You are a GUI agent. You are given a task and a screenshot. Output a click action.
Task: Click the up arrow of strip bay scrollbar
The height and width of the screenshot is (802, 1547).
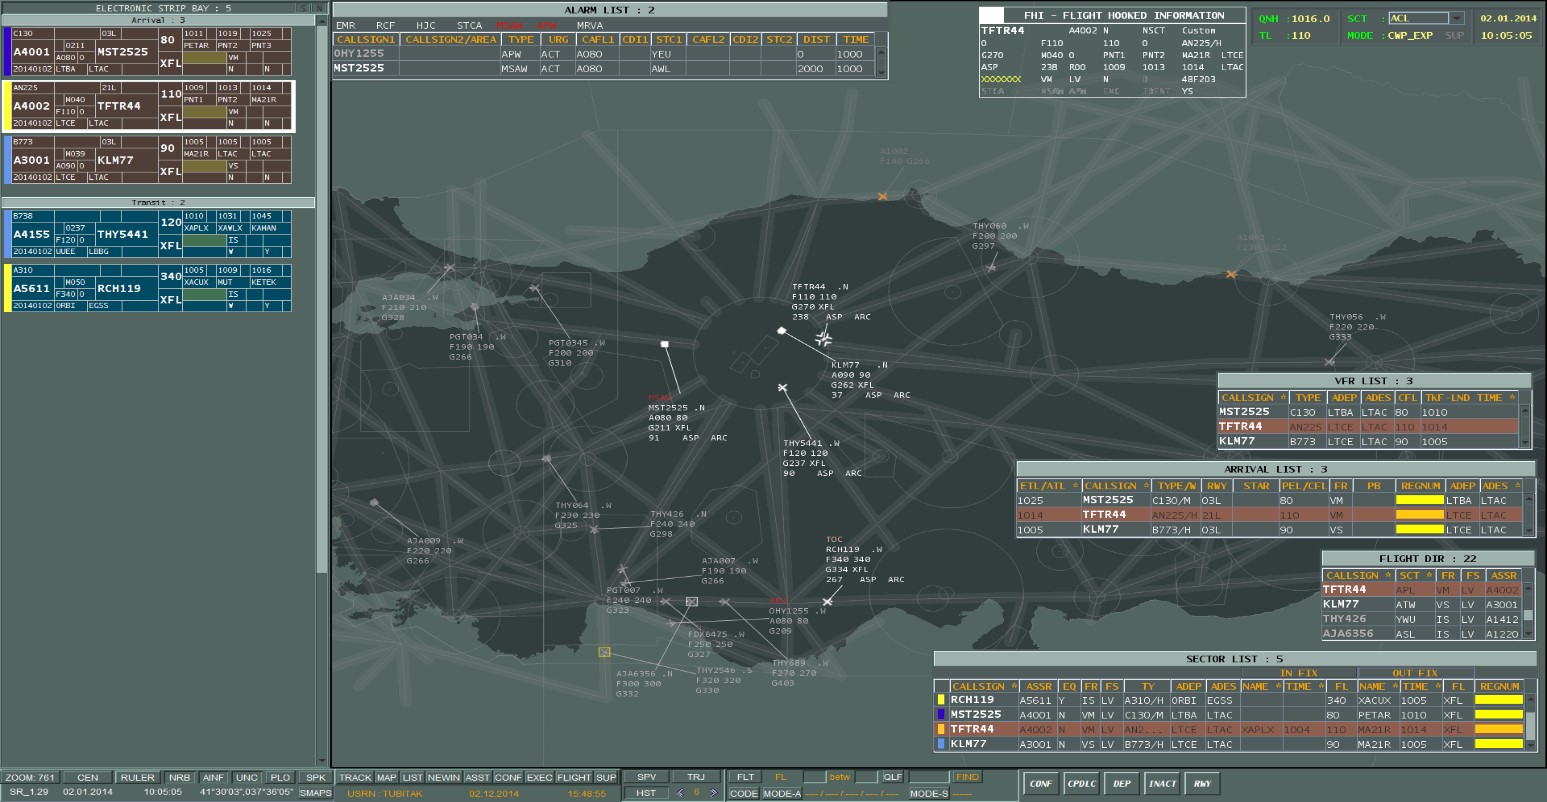tap(321, 22)
